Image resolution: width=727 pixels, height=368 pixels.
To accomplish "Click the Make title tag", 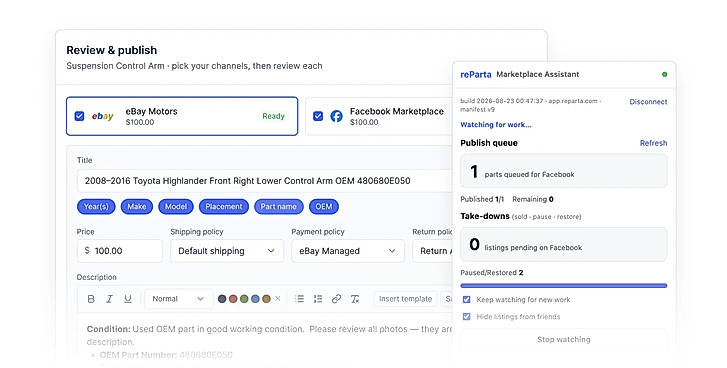I will pos(137,207).
